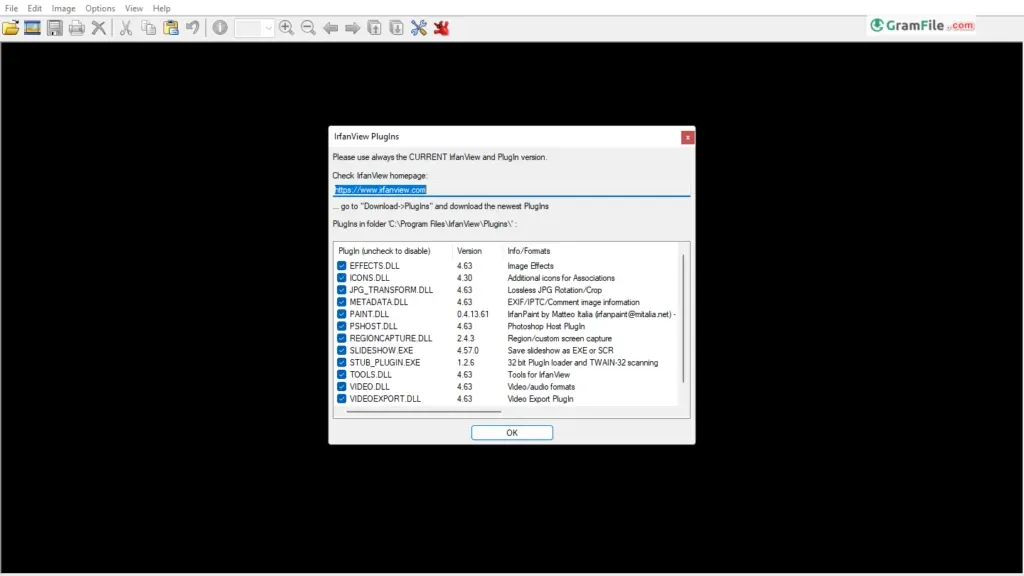
Task: Click the version value '4.57.0'
Action: (x=468, y=350)
